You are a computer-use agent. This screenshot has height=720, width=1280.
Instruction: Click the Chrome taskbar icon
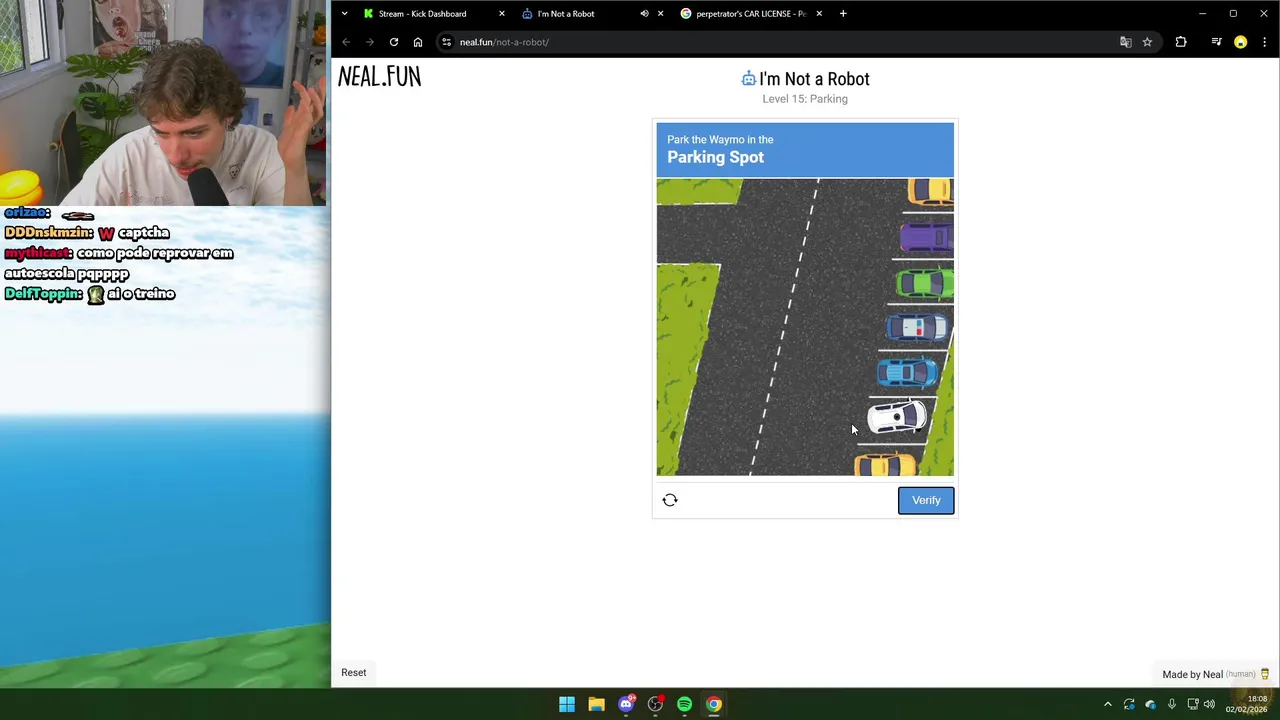click(714, 704)
